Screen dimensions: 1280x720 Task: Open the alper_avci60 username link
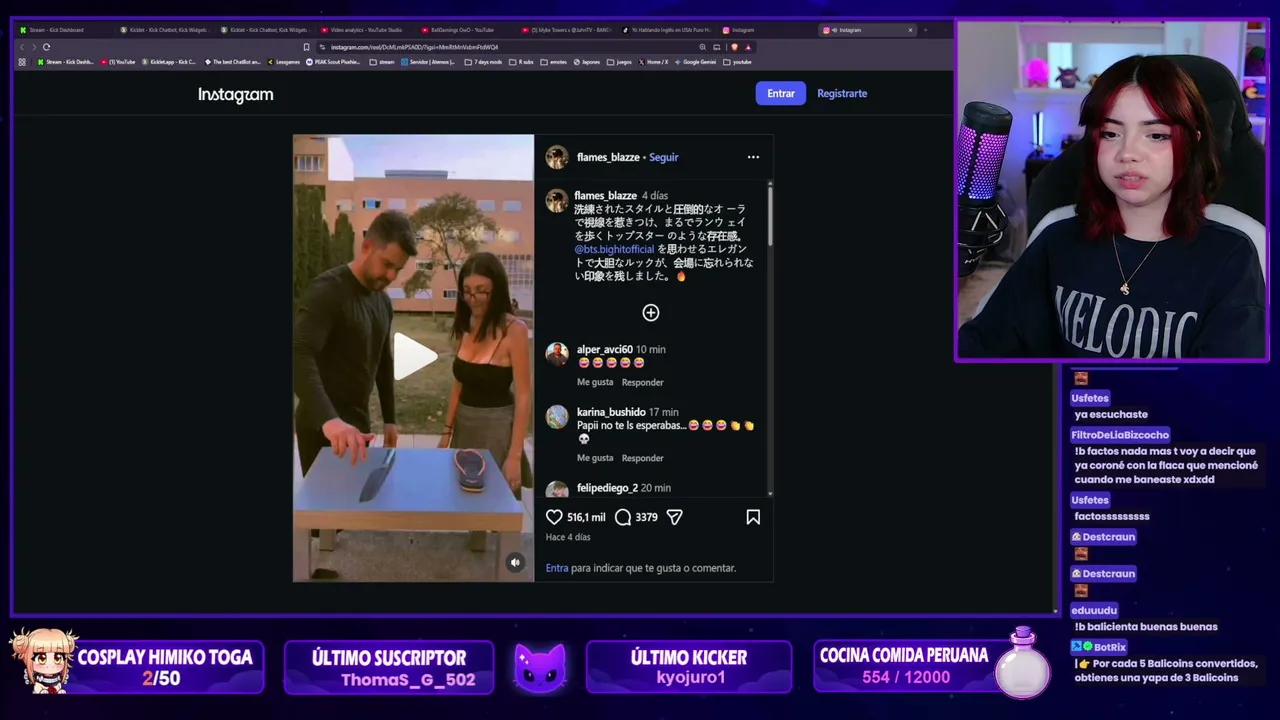[605, 350]
